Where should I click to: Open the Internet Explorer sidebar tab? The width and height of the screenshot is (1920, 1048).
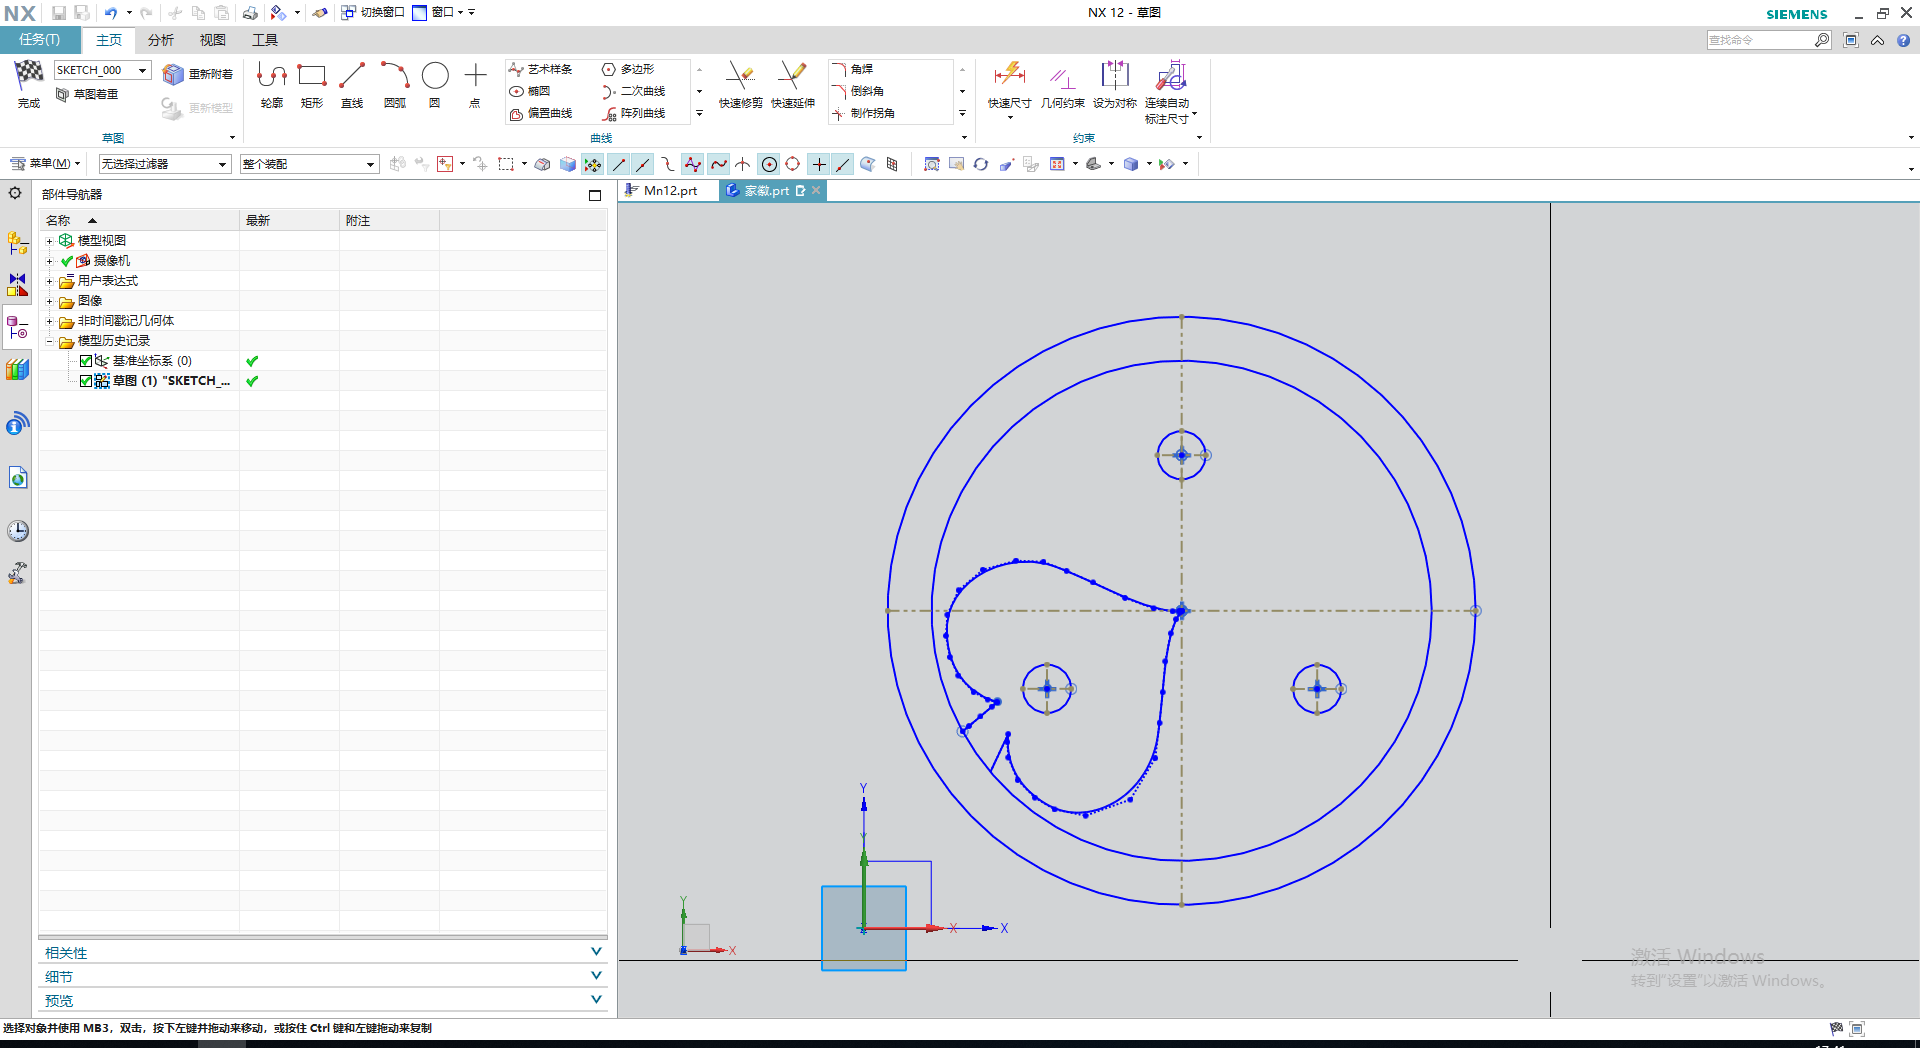(x=18, y=478)
